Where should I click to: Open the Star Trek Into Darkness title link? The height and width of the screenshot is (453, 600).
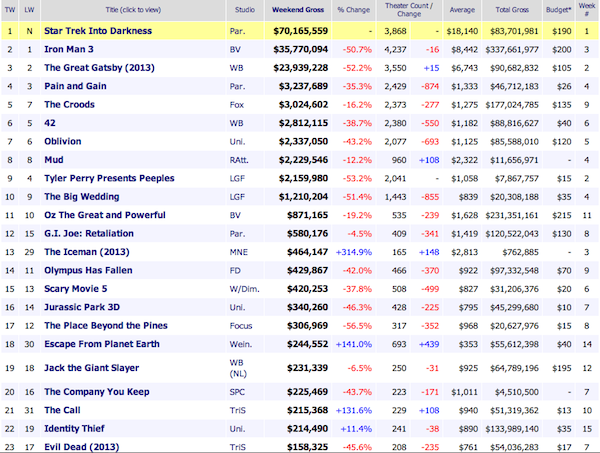click(98, 31)
